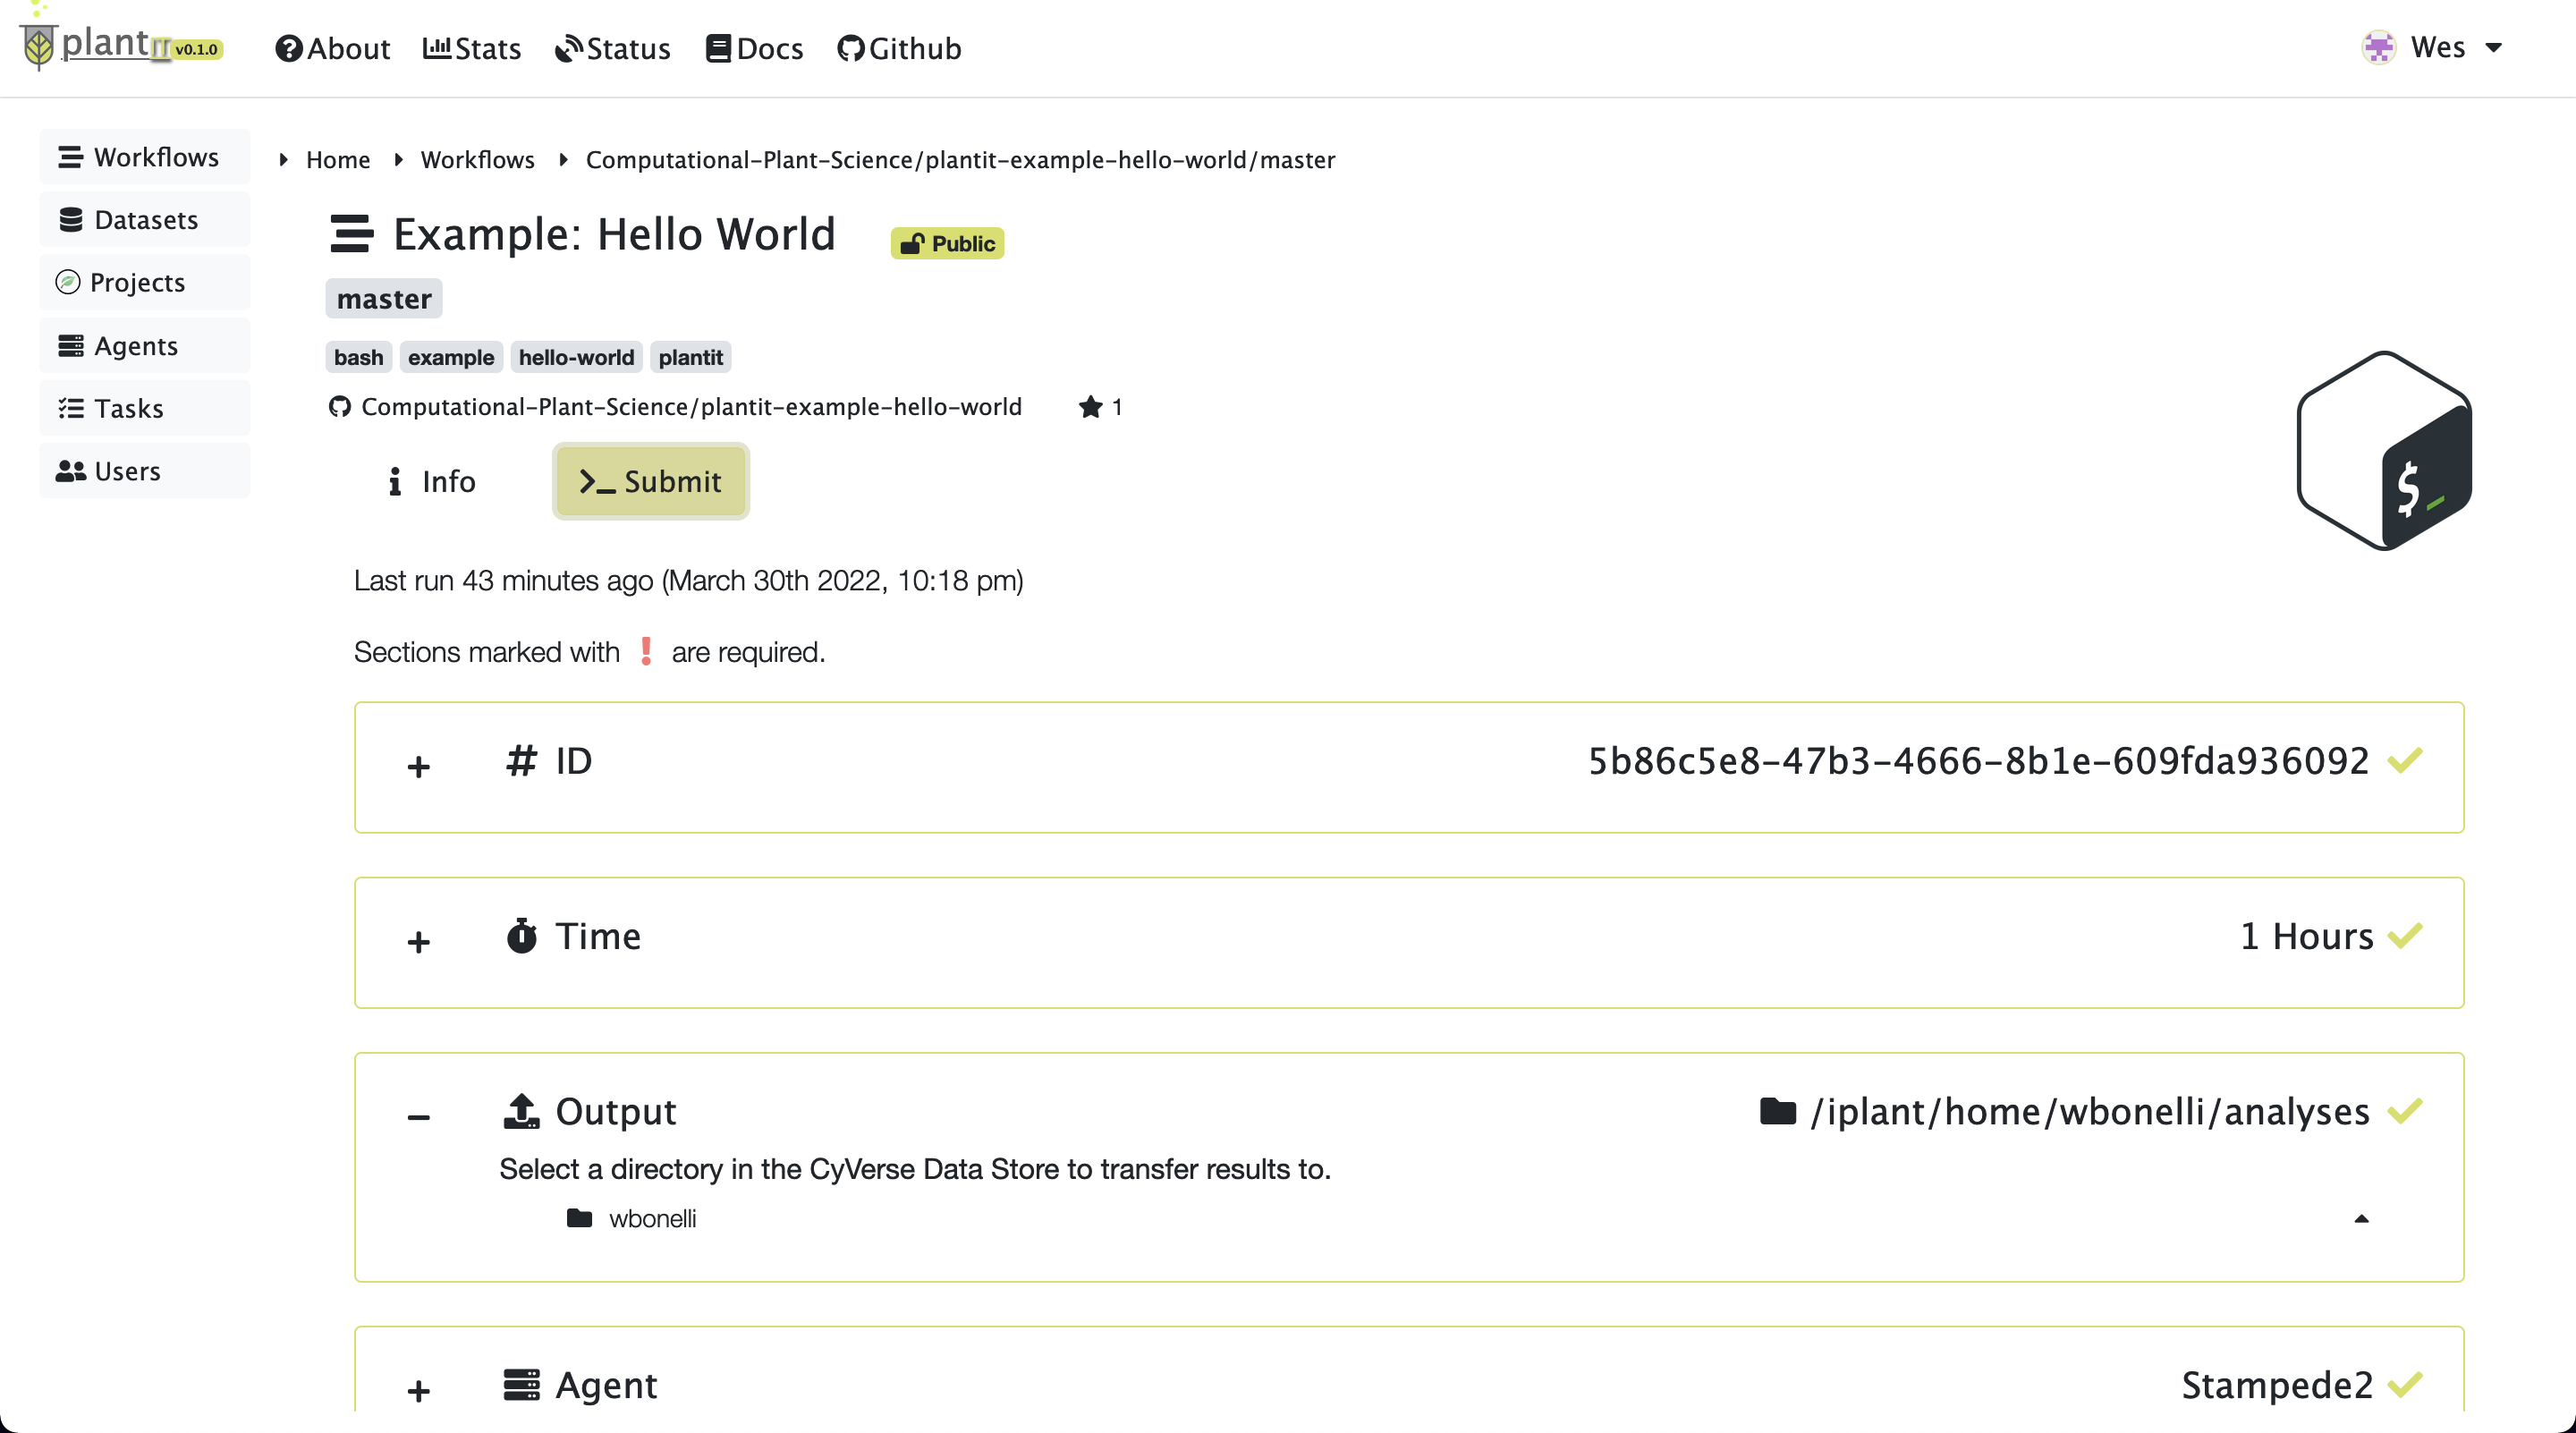Expand the Time section

419,942
